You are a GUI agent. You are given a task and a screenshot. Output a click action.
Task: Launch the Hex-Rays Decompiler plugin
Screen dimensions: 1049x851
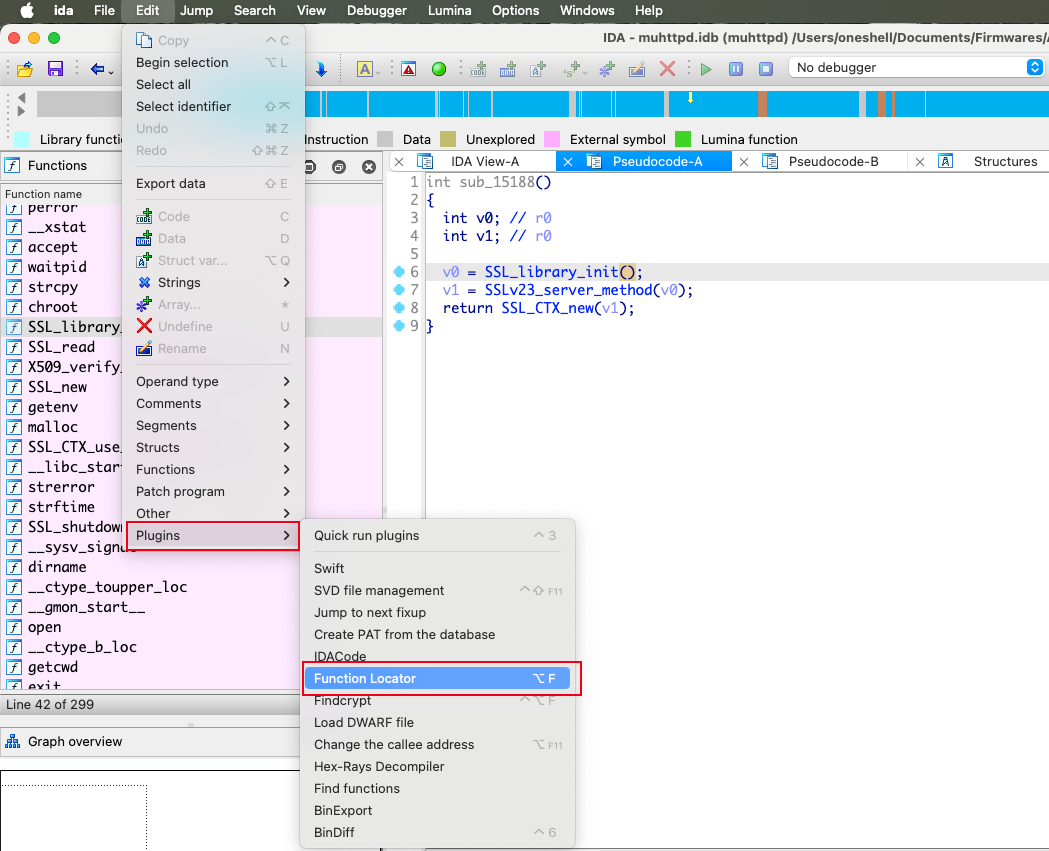pyautogui.click(x=437, y=766)
